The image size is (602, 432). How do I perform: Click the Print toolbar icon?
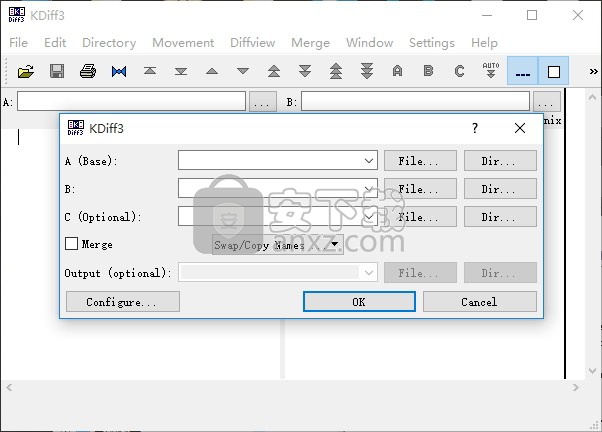tap(88, 71)
